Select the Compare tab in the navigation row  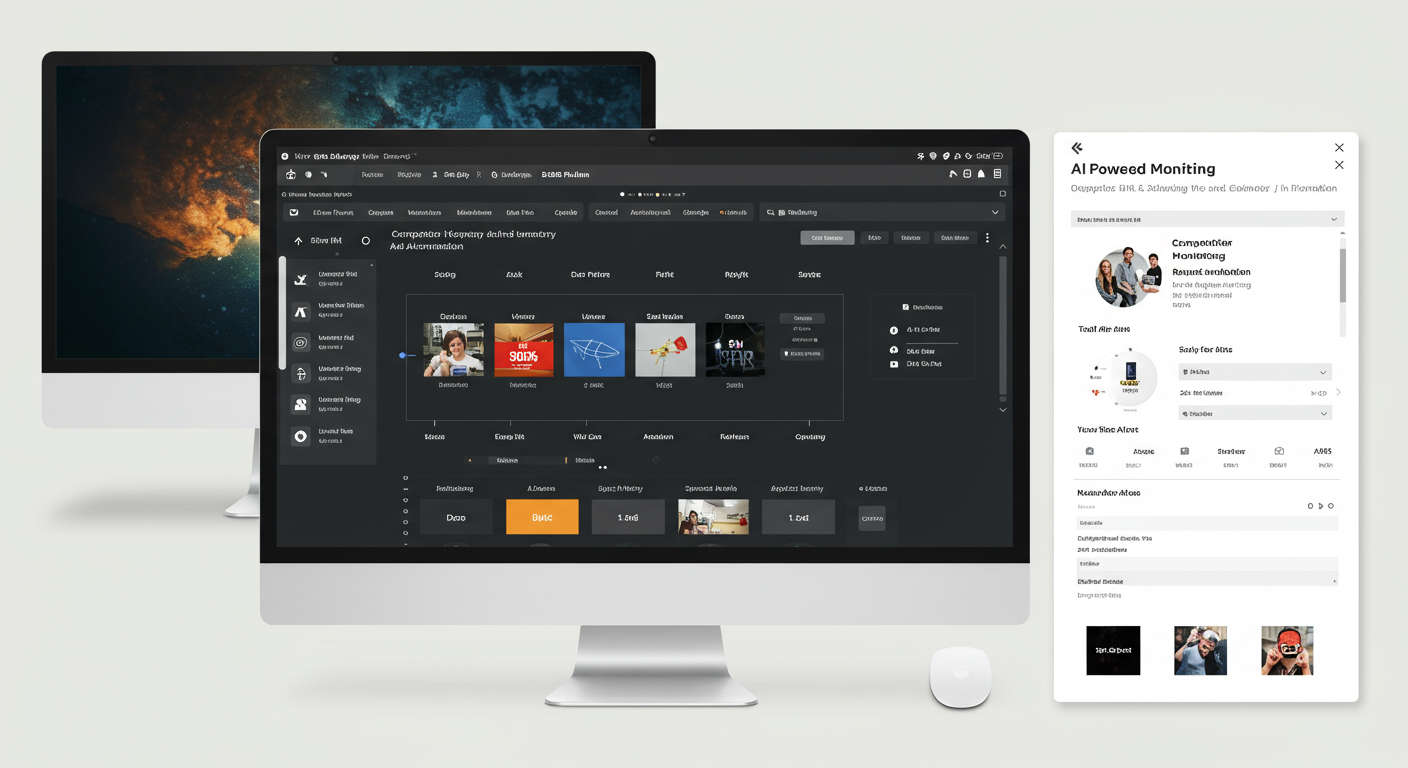click(x=380, y=212)
